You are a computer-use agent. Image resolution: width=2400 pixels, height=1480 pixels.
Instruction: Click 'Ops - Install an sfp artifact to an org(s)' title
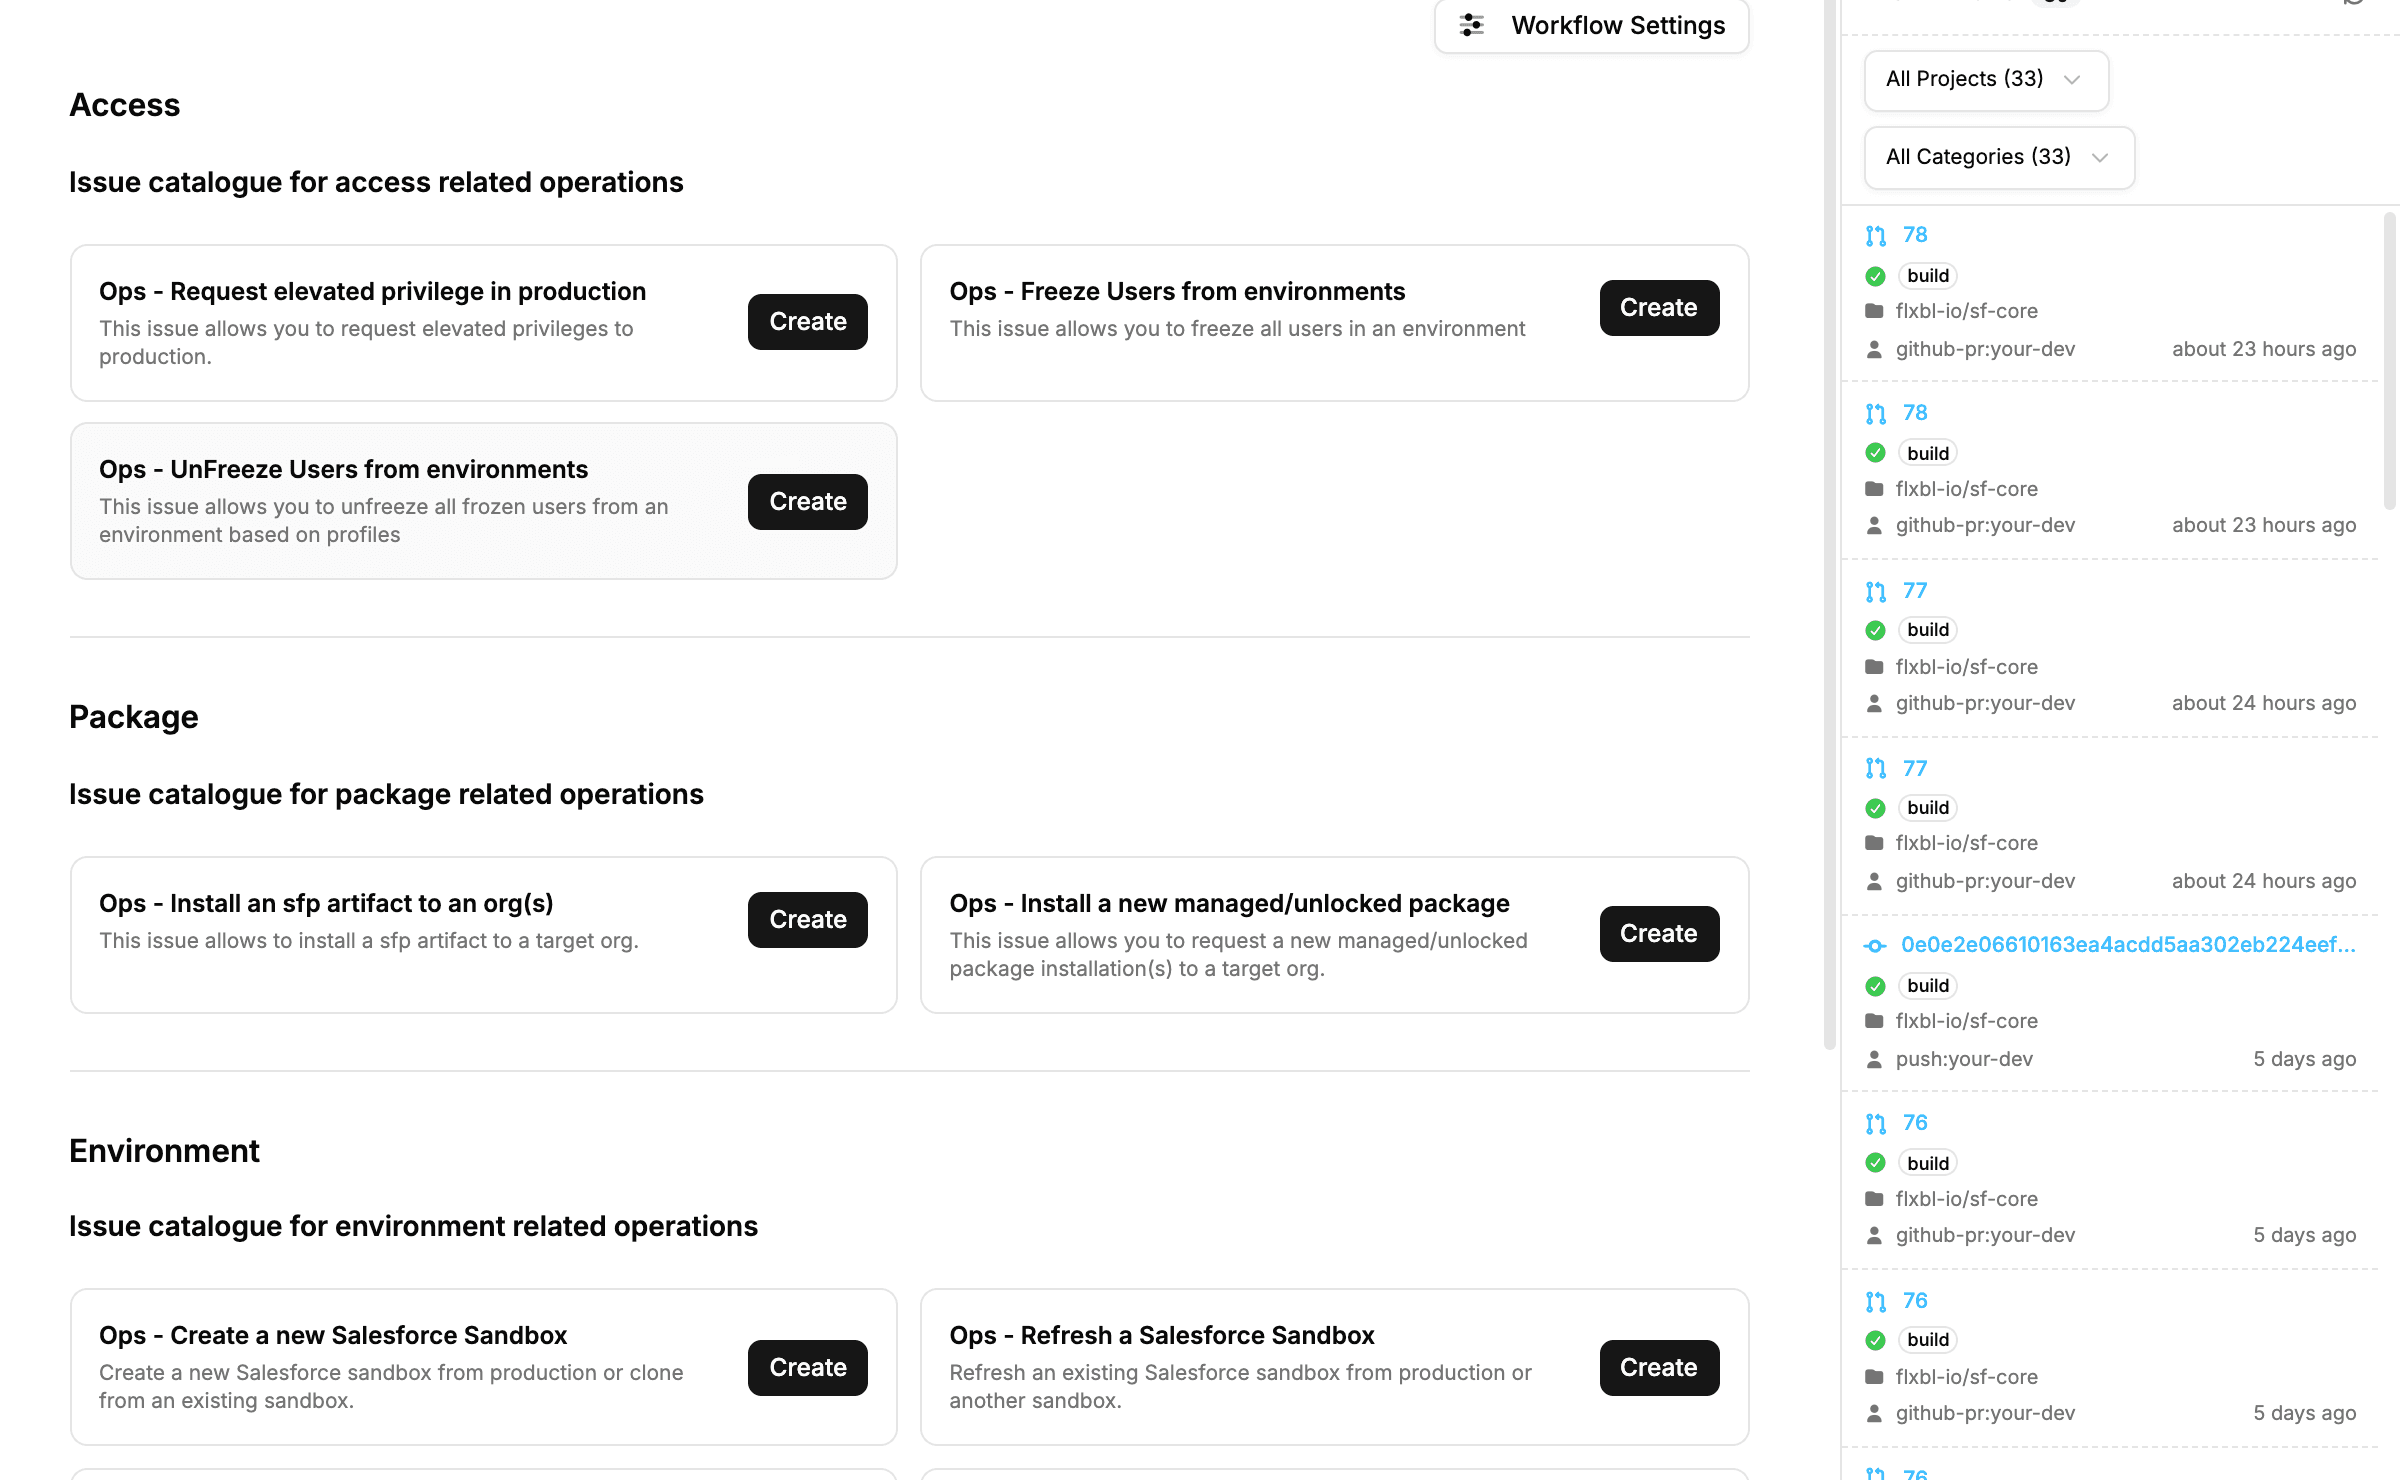tap(326, 904)
